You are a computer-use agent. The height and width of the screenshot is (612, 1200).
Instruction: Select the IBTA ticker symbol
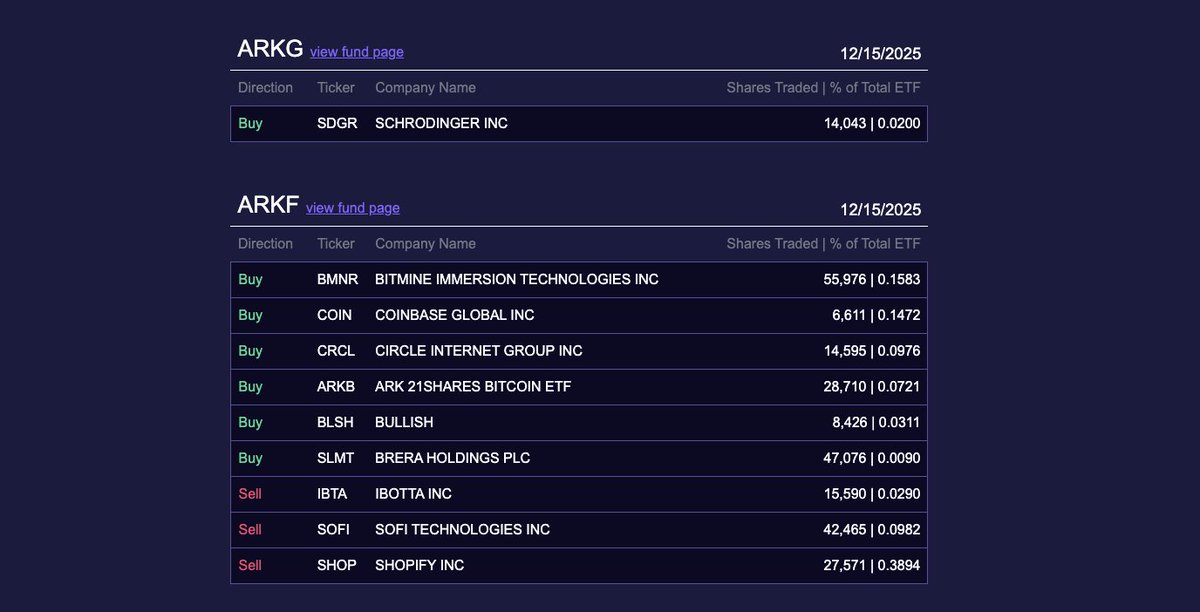[334, 494]
